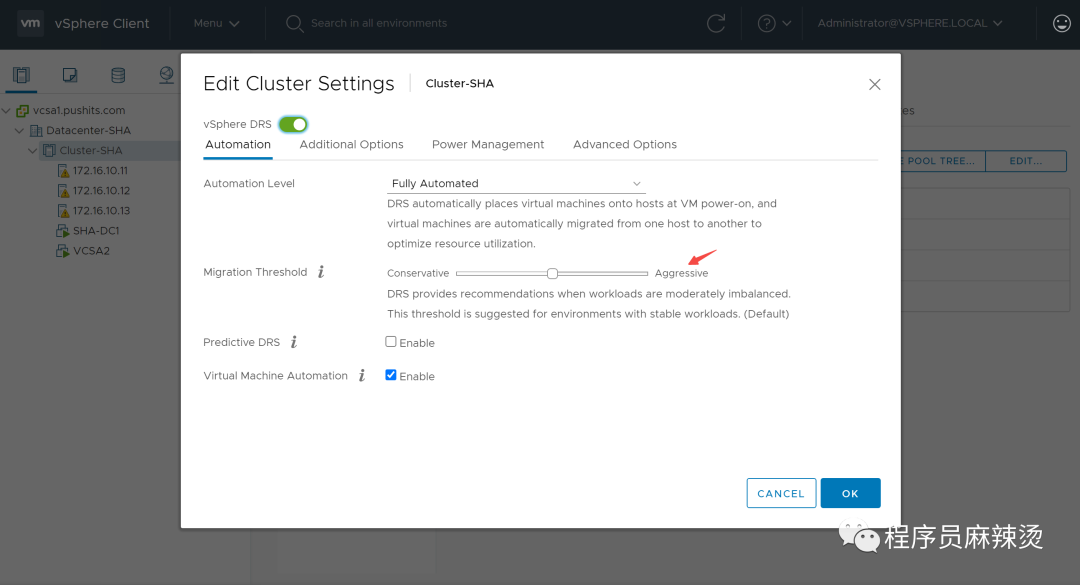The width and height of the screenshot is (1080, 585).
Task: Confirm settings with OK button
Action: point(850,493)
